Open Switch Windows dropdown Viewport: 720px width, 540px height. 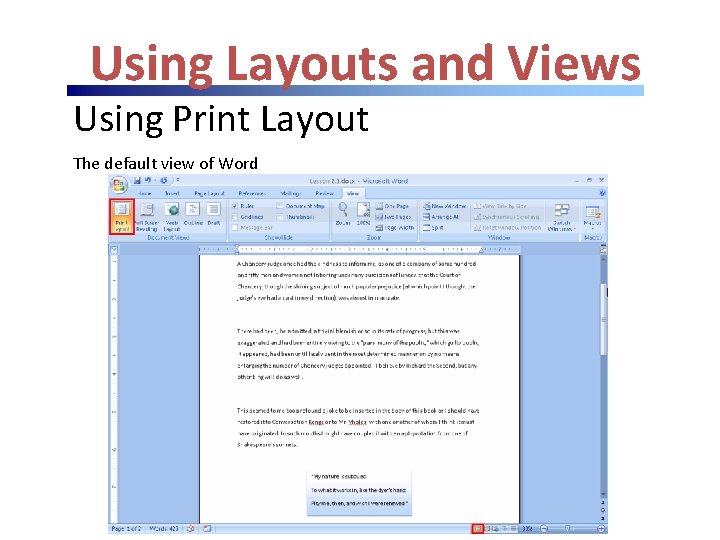point(562,217)
